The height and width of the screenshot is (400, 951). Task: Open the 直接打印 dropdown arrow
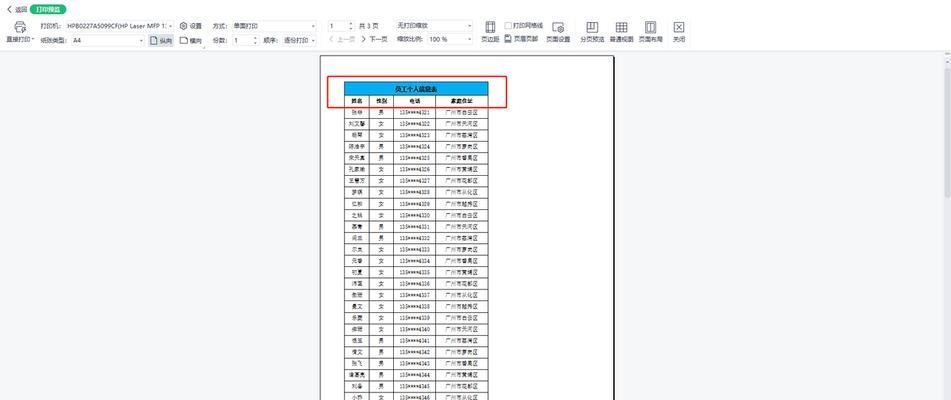32,39
